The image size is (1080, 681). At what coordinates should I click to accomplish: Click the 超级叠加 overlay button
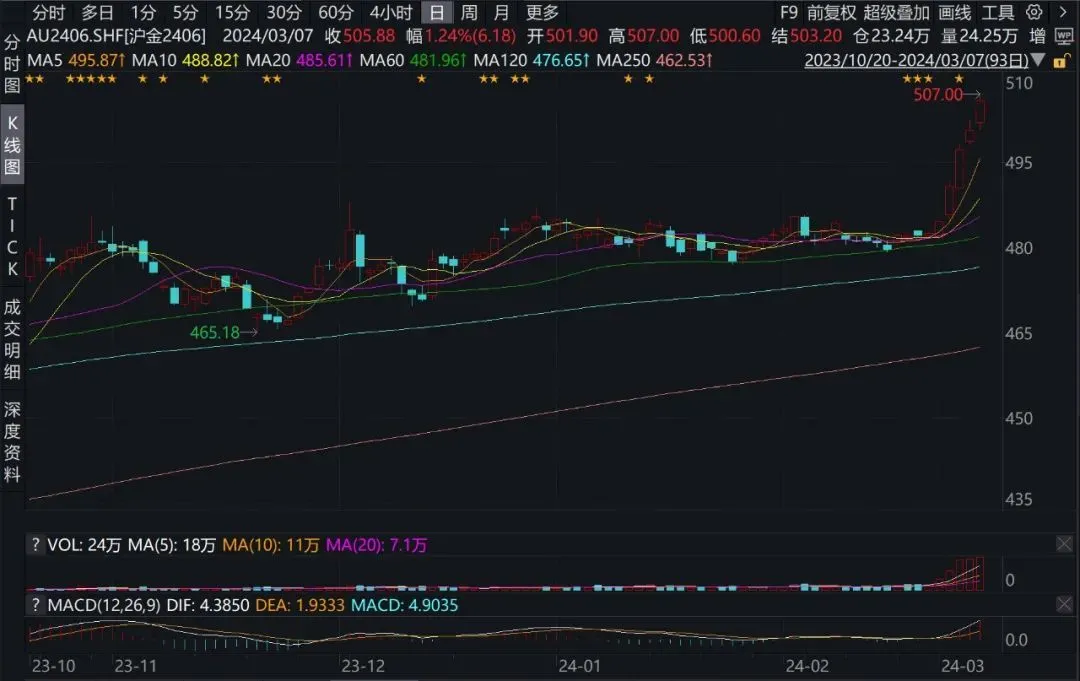(896, 13)
